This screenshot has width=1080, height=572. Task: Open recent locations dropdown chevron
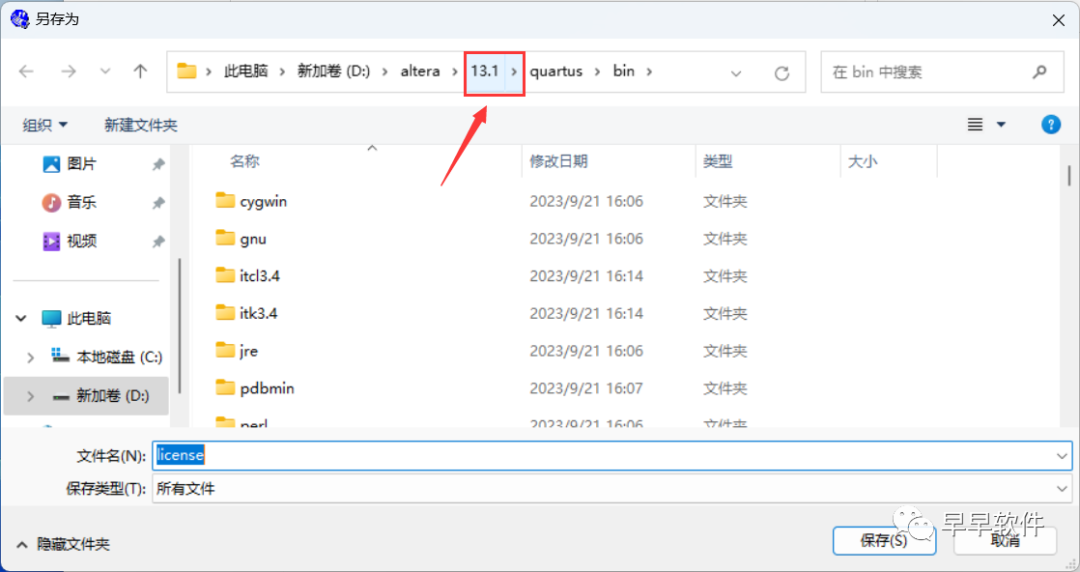[105, 72]
